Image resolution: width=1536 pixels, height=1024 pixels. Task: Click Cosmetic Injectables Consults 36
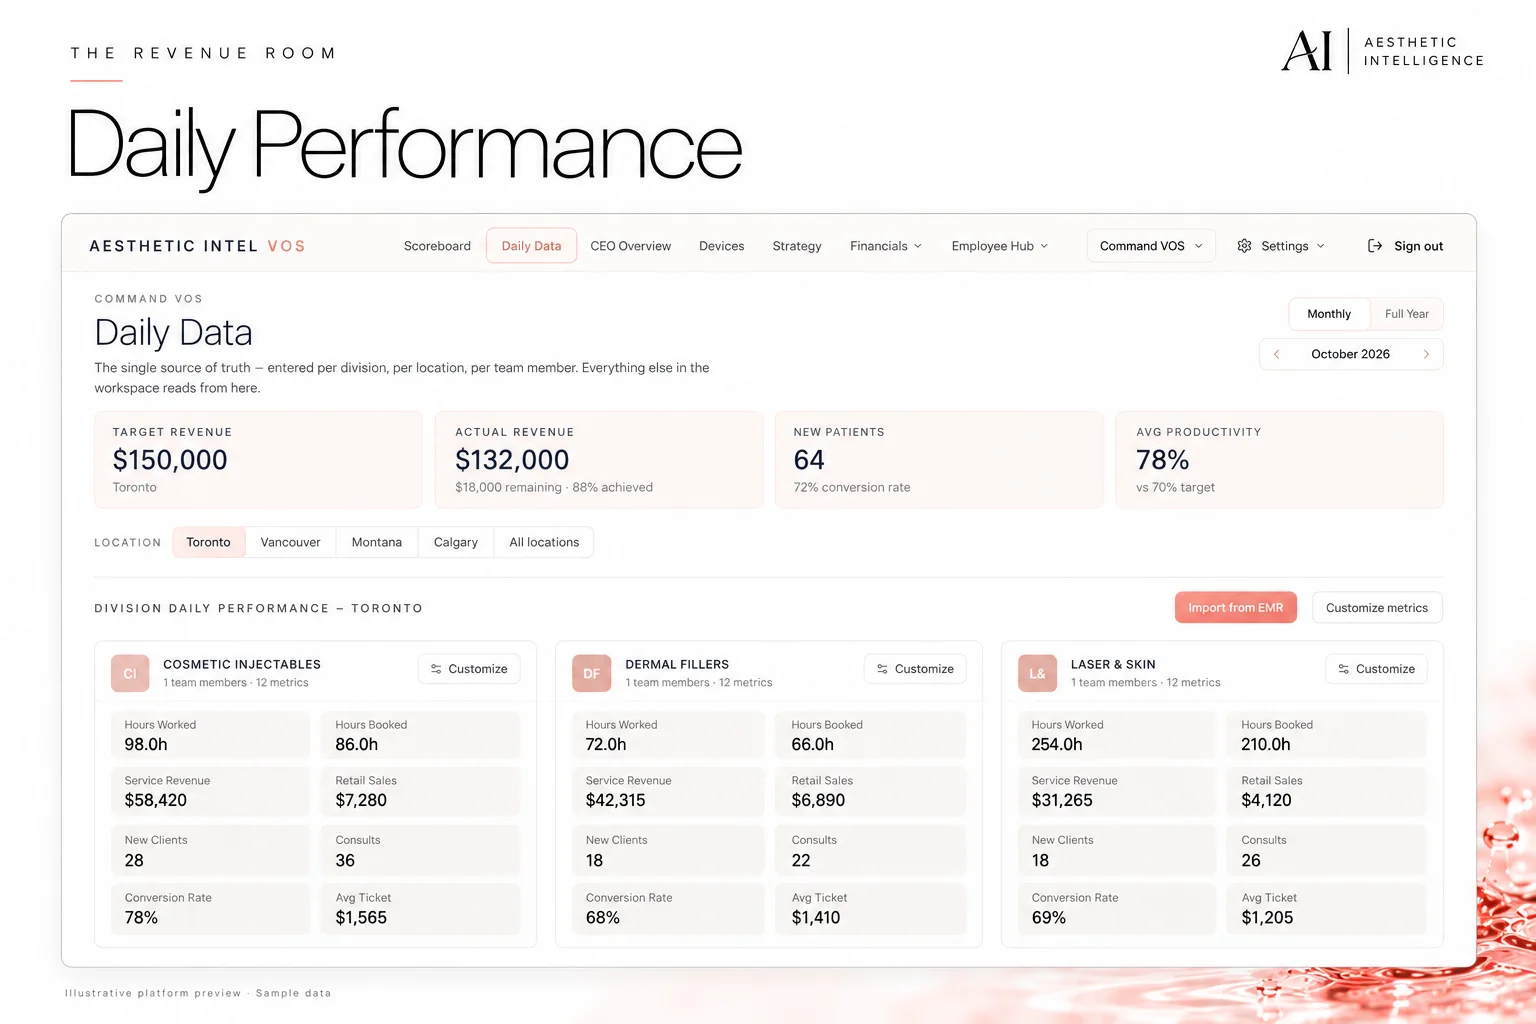[421, 851]
